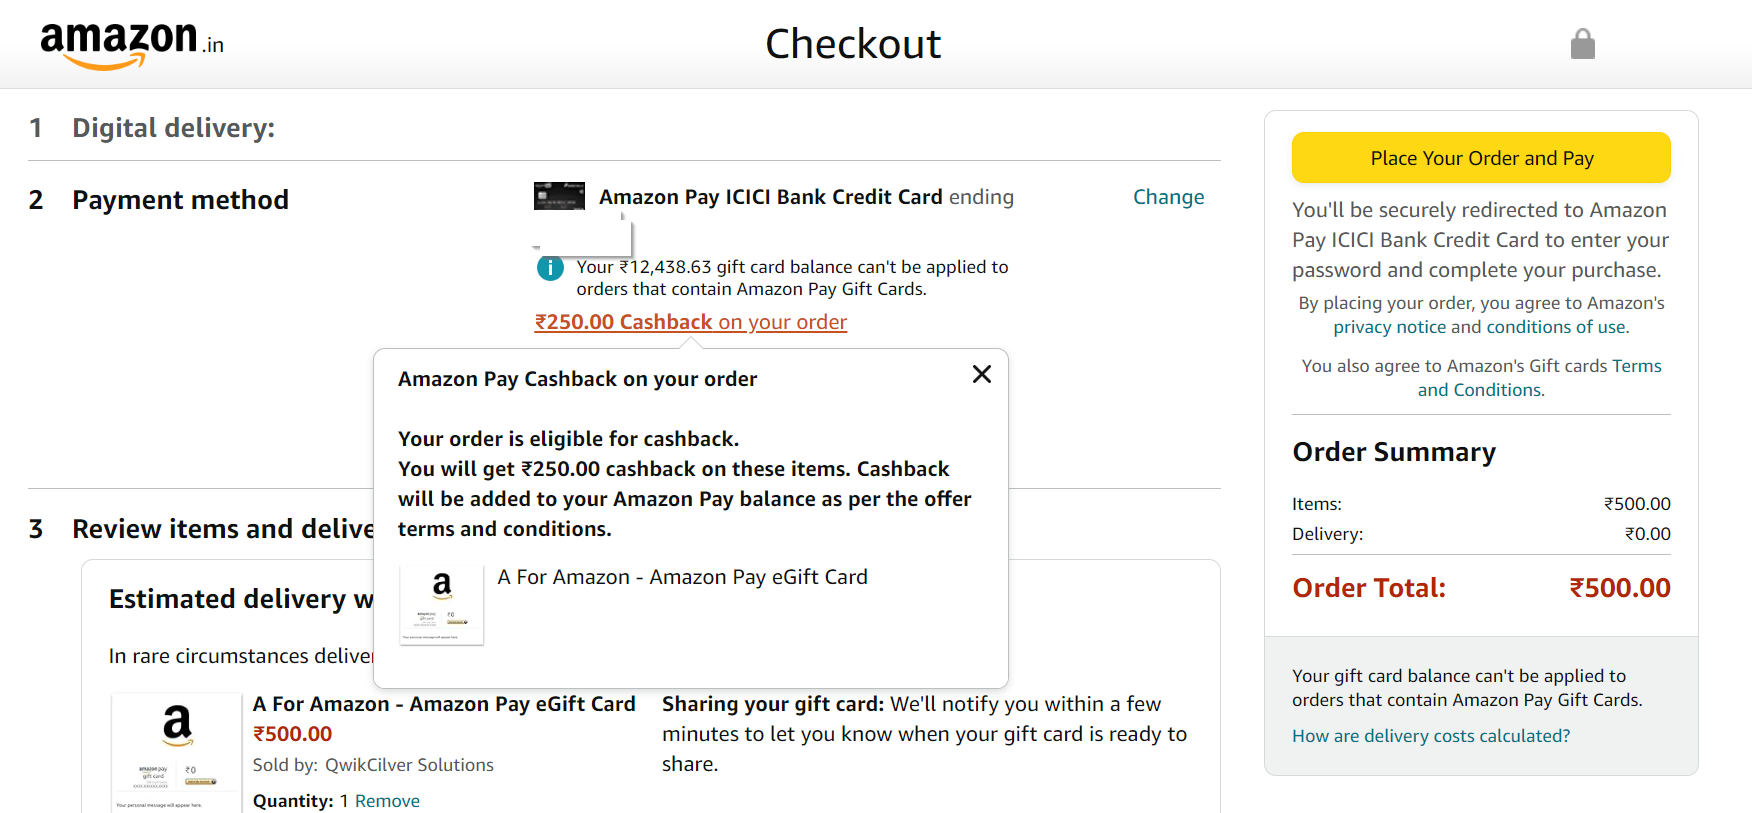Click the Digital delivery section heading

[x=173, y=127]
